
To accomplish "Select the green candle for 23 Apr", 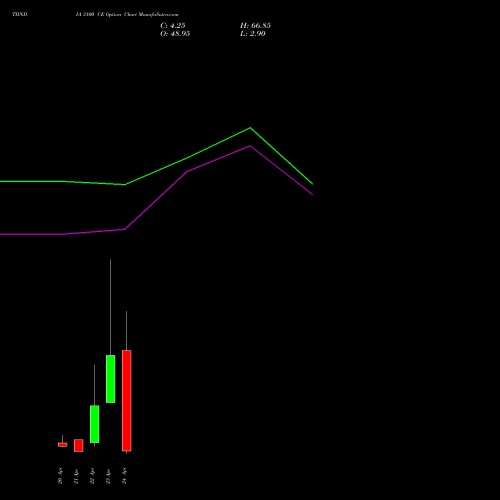I will (111, 379).
